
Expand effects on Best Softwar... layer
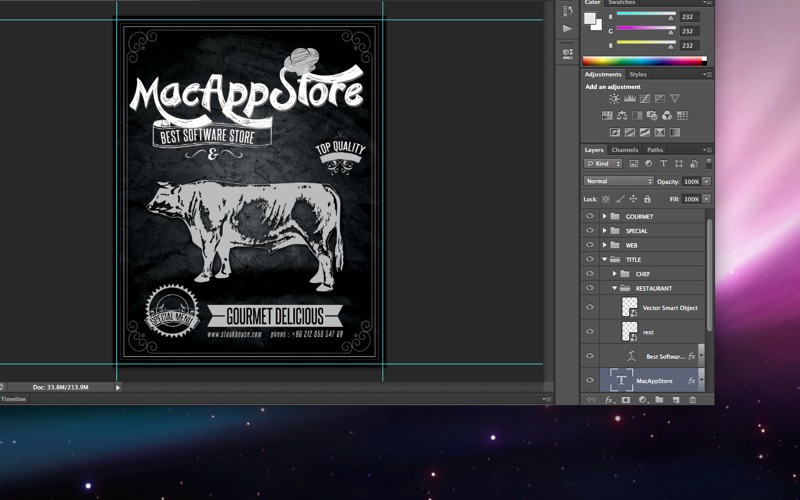(x=702, y=356)
